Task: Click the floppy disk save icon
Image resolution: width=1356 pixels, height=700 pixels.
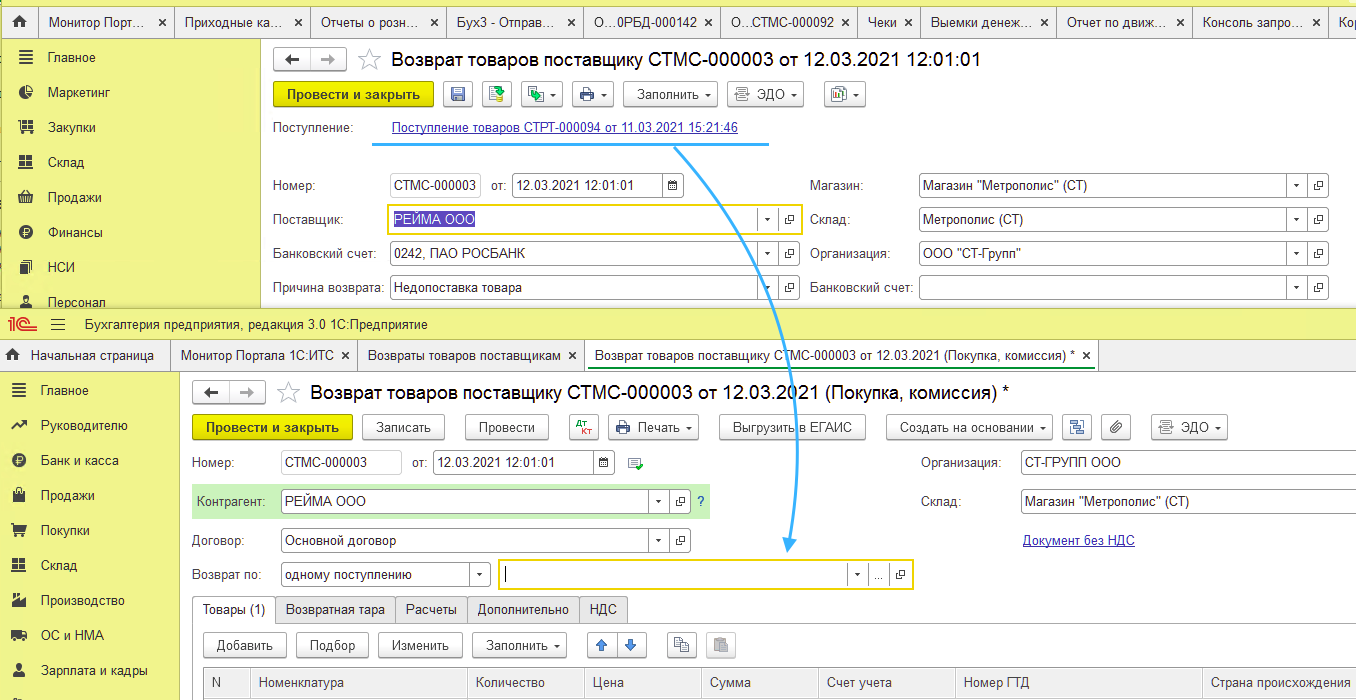Action: coord(458,94)
